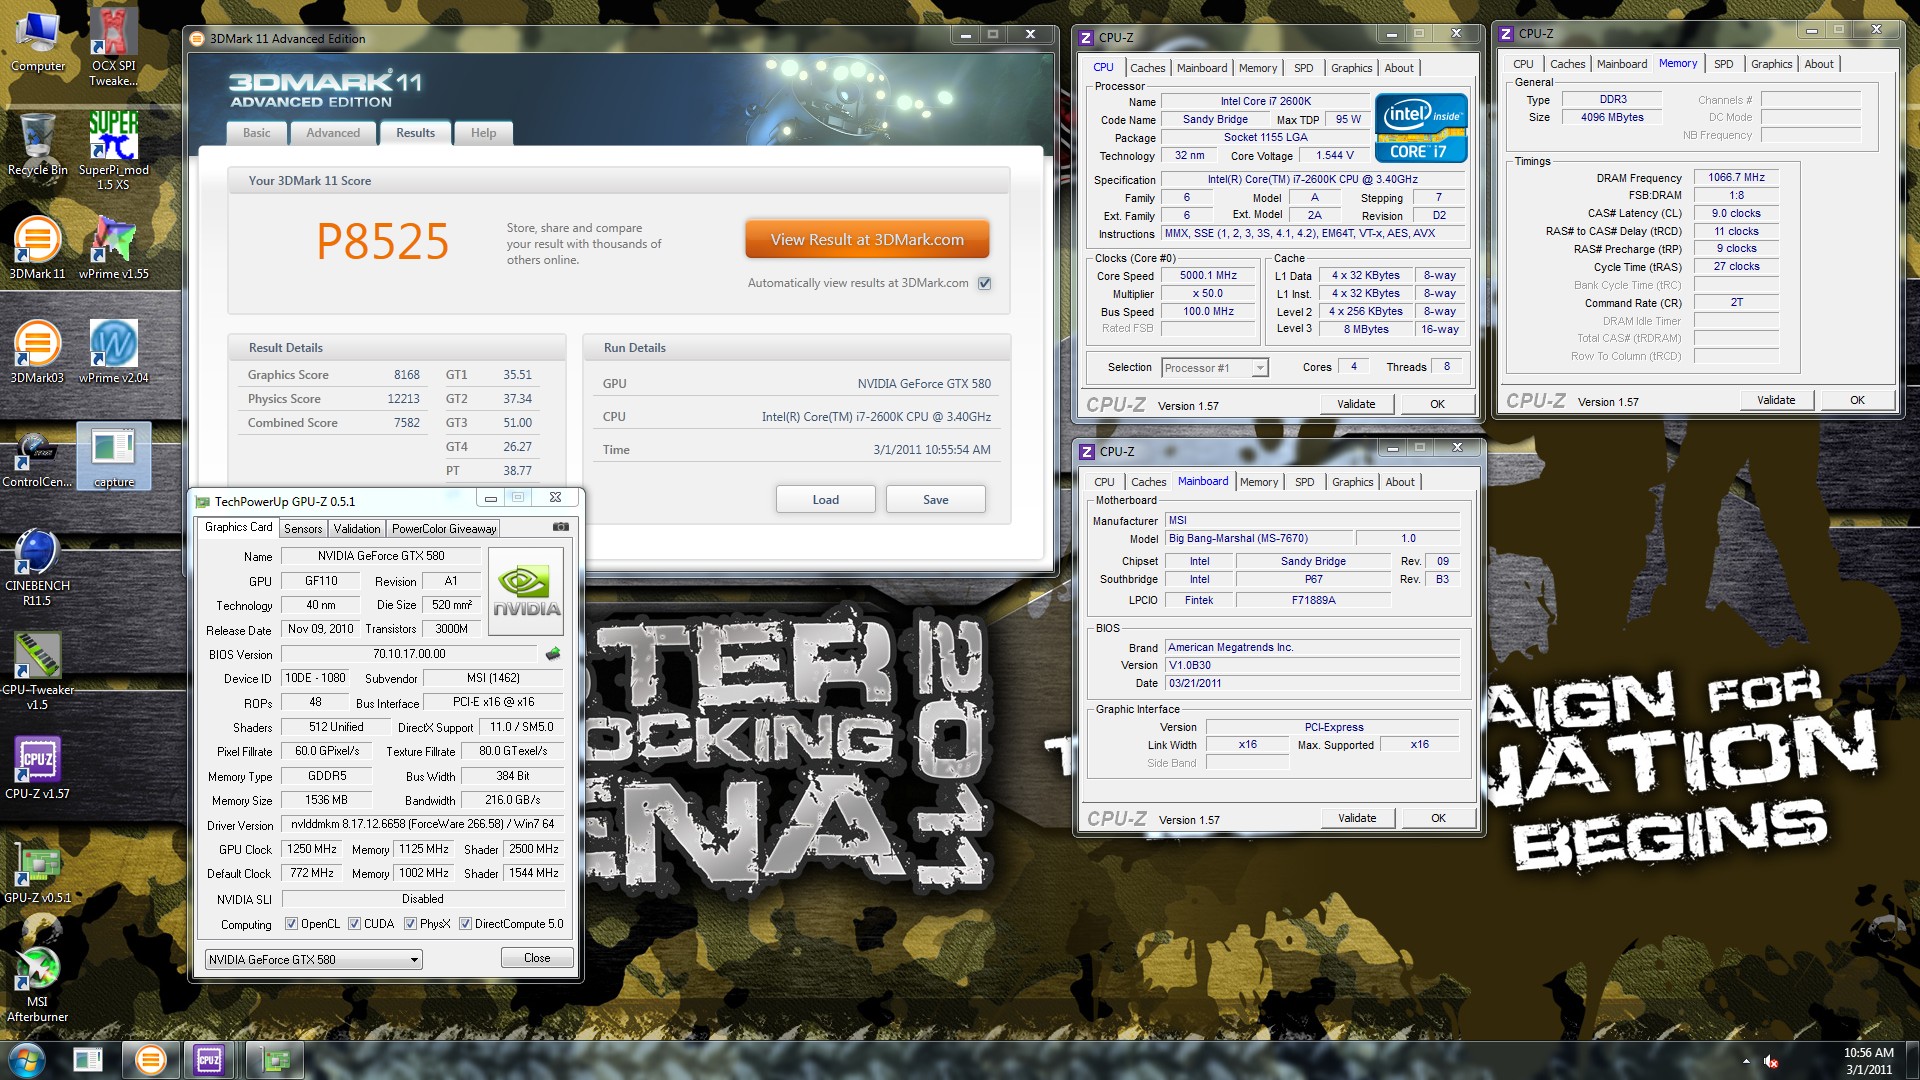The height and width of the screenshot is (1080, 1920).
Task: Click Validate in CPU-Z Mainboard window
Action: (x=1357, y=818)
